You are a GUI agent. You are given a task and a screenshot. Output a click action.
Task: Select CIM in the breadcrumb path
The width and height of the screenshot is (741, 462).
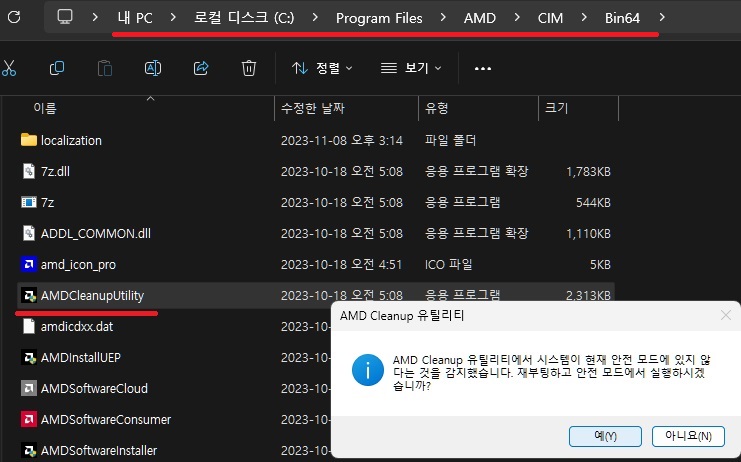coord(550,18)
